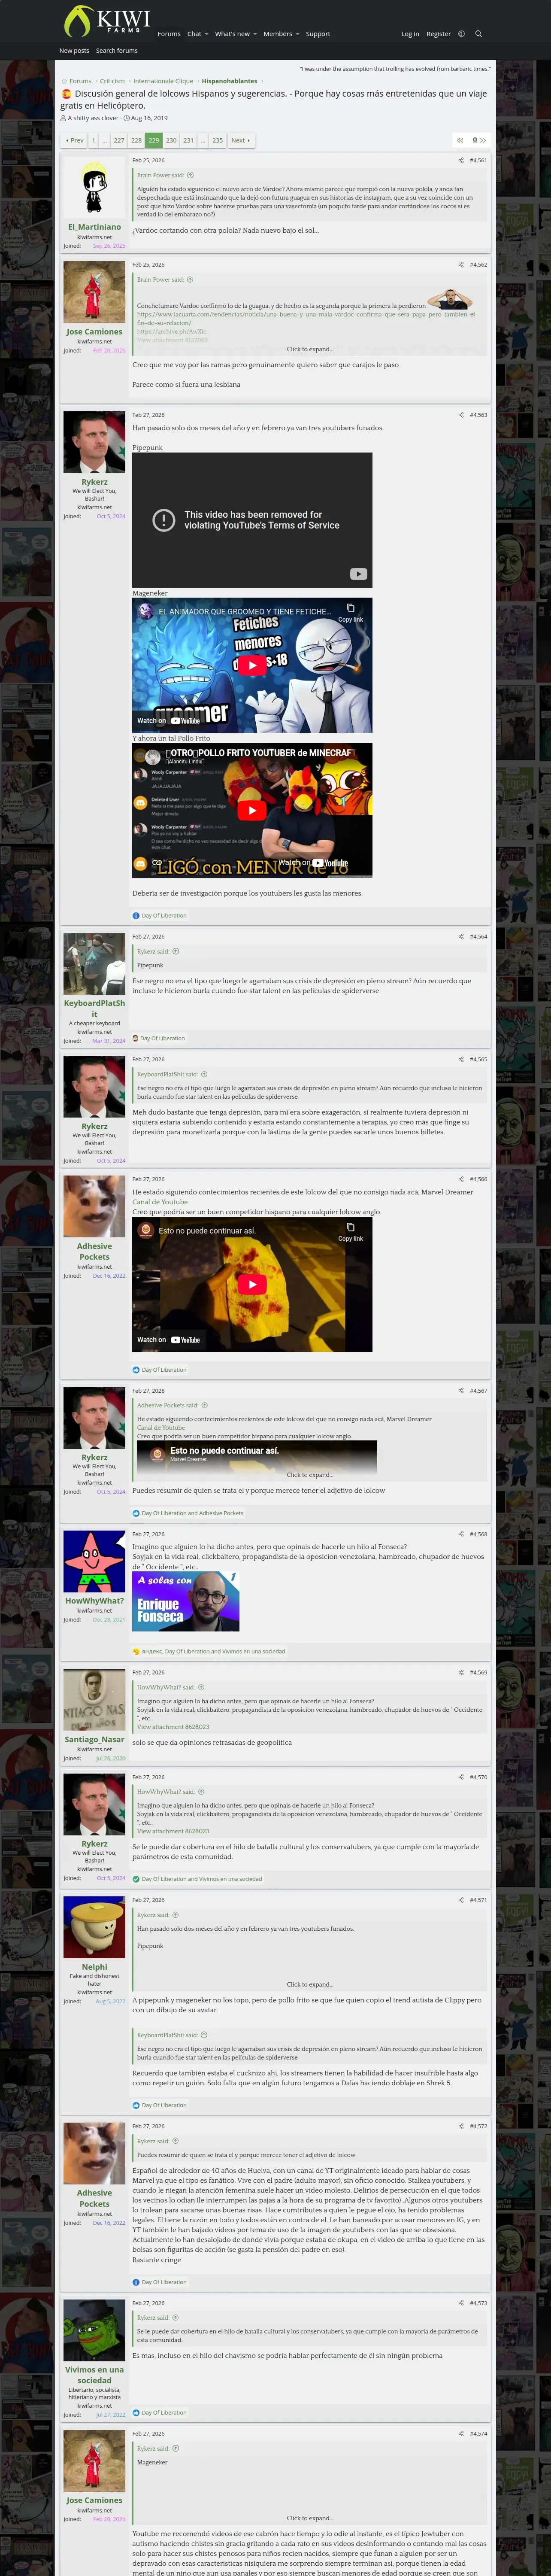Expand the quoted post in #4,562
The image size is (551, 2576).
(x=310, y=349)
